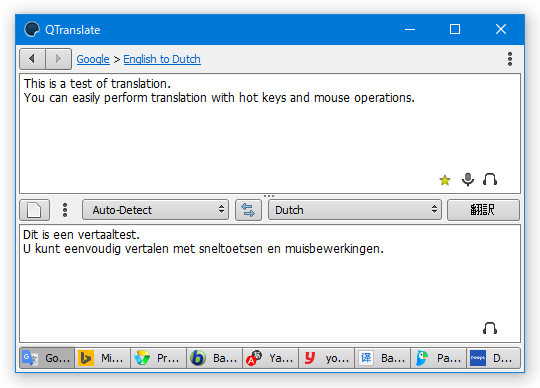
Task: Listen to Dutch translation with headphones icon
Action: pyautogui.click(x=490, y=328)
